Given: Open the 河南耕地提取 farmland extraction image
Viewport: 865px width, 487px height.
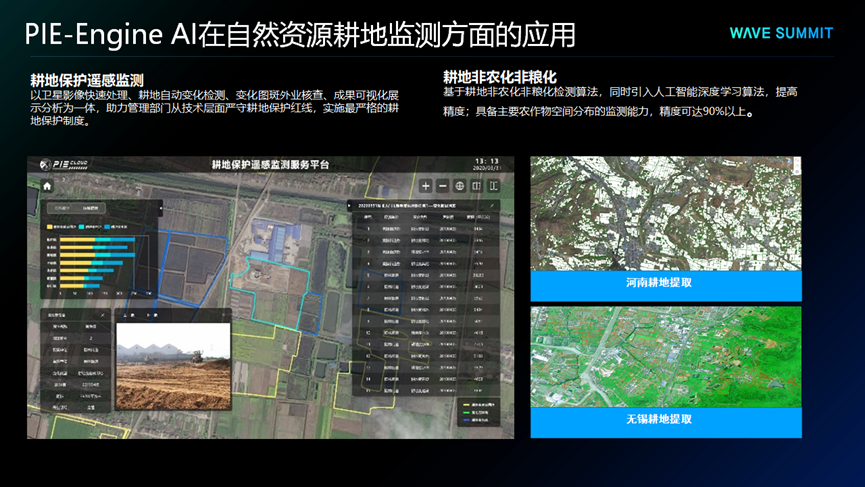Looking at the screenshot, I should click(666, 213).
